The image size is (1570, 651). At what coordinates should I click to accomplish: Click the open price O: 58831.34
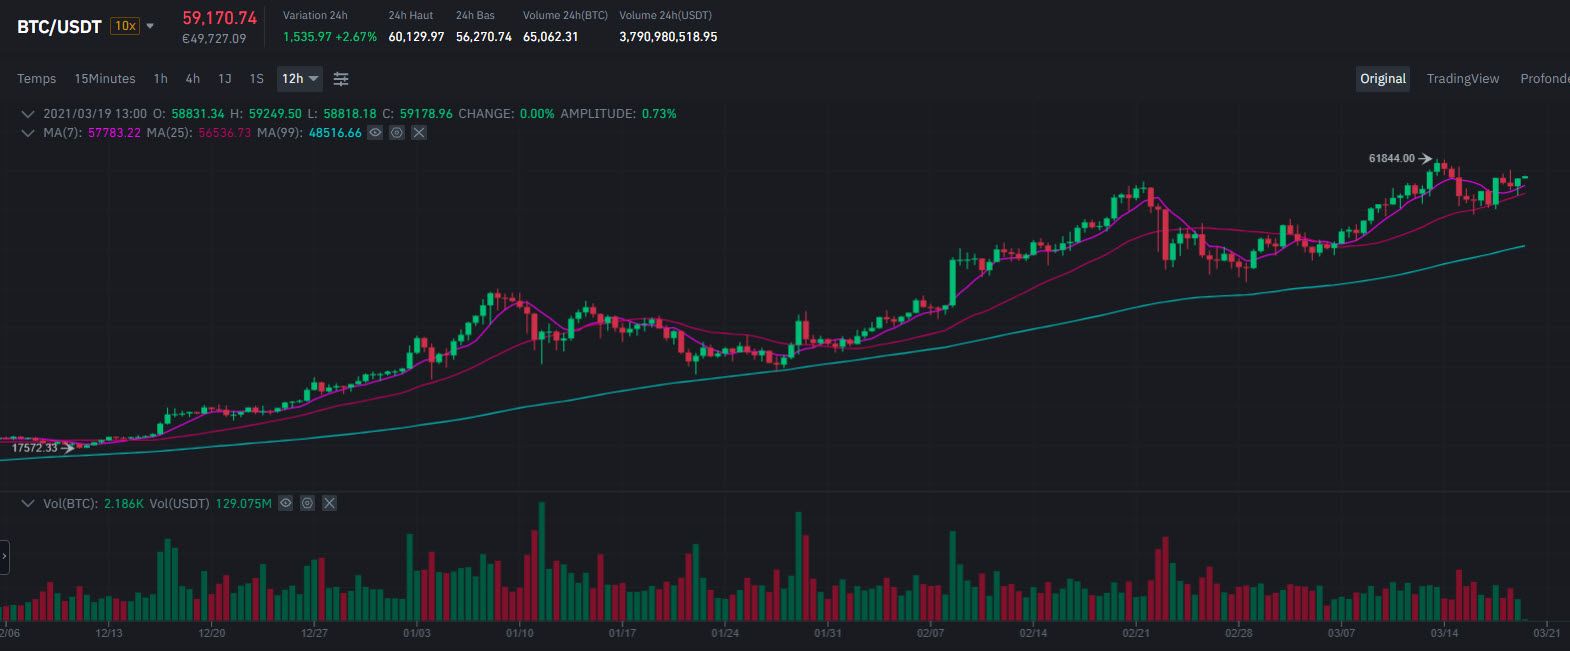coord(188,114)
